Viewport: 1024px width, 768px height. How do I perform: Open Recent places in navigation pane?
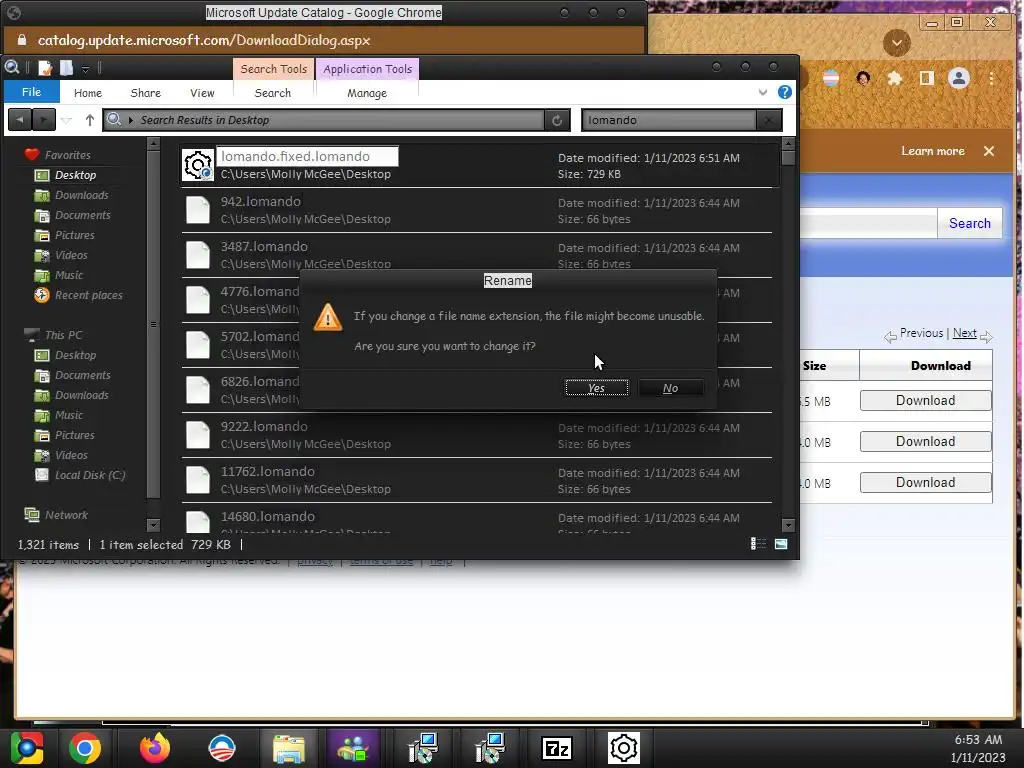[88, 295]
